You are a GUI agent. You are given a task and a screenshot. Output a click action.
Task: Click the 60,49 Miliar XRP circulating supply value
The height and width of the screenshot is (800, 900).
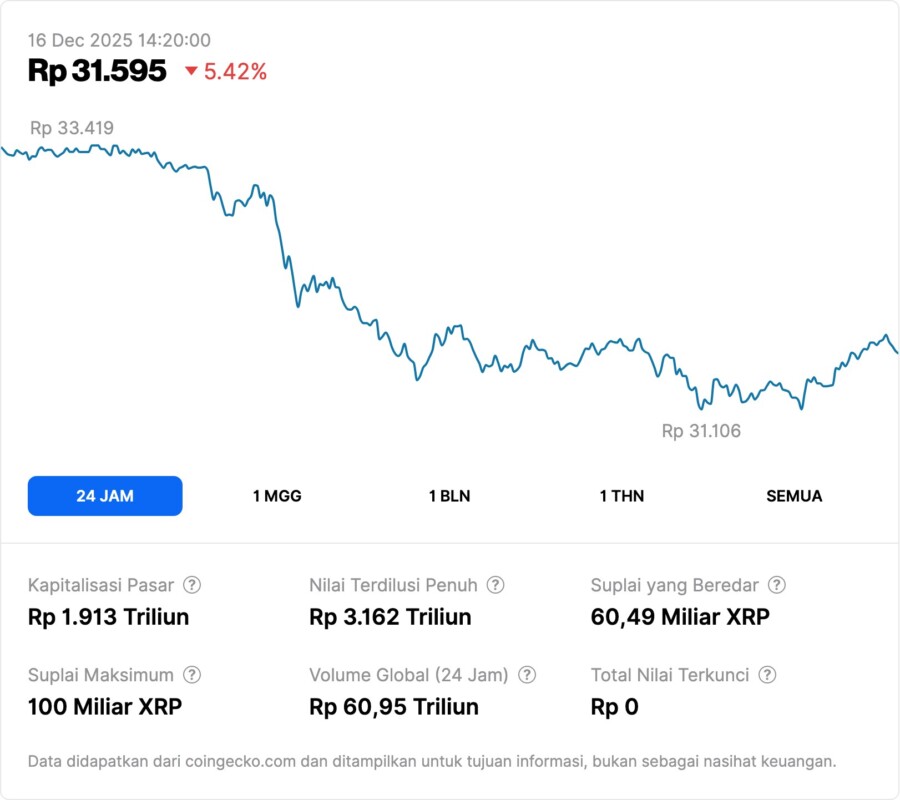pos(680,617)
